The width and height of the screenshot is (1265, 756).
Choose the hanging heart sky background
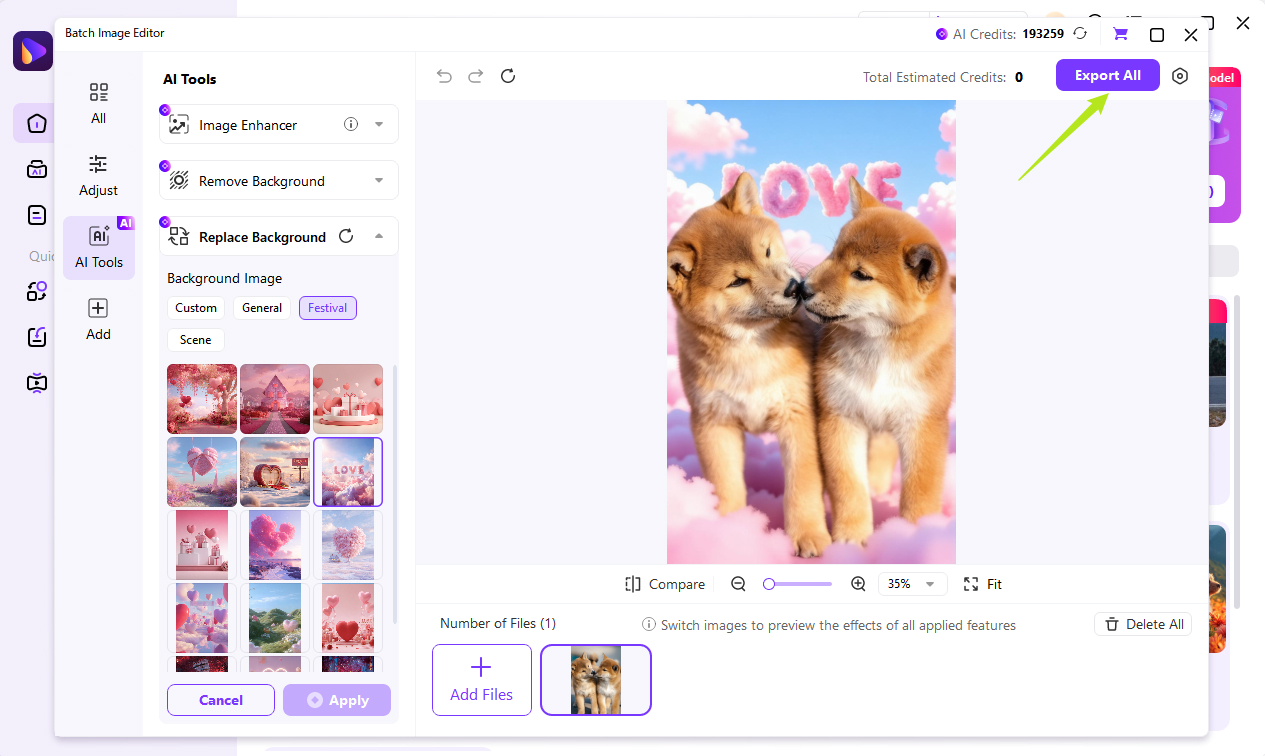point(202,472)
